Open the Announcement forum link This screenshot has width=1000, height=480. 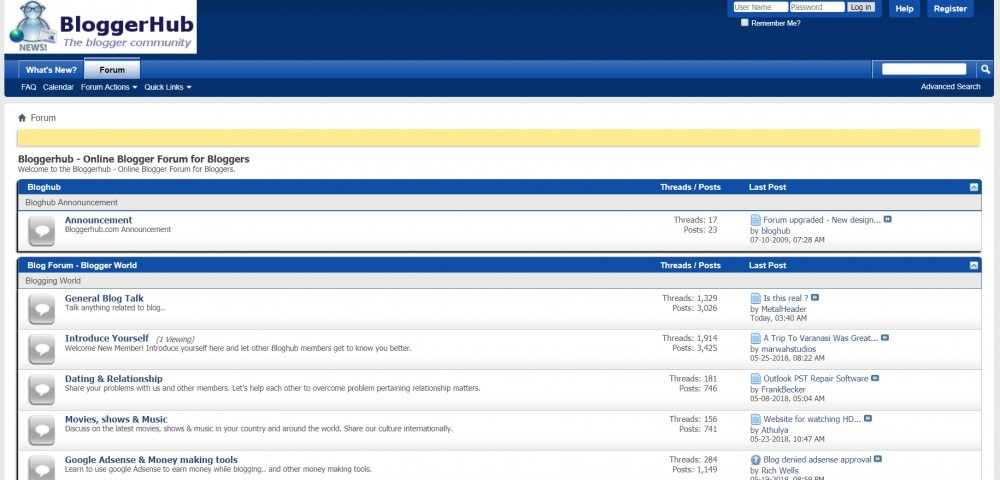click(98, 220)
